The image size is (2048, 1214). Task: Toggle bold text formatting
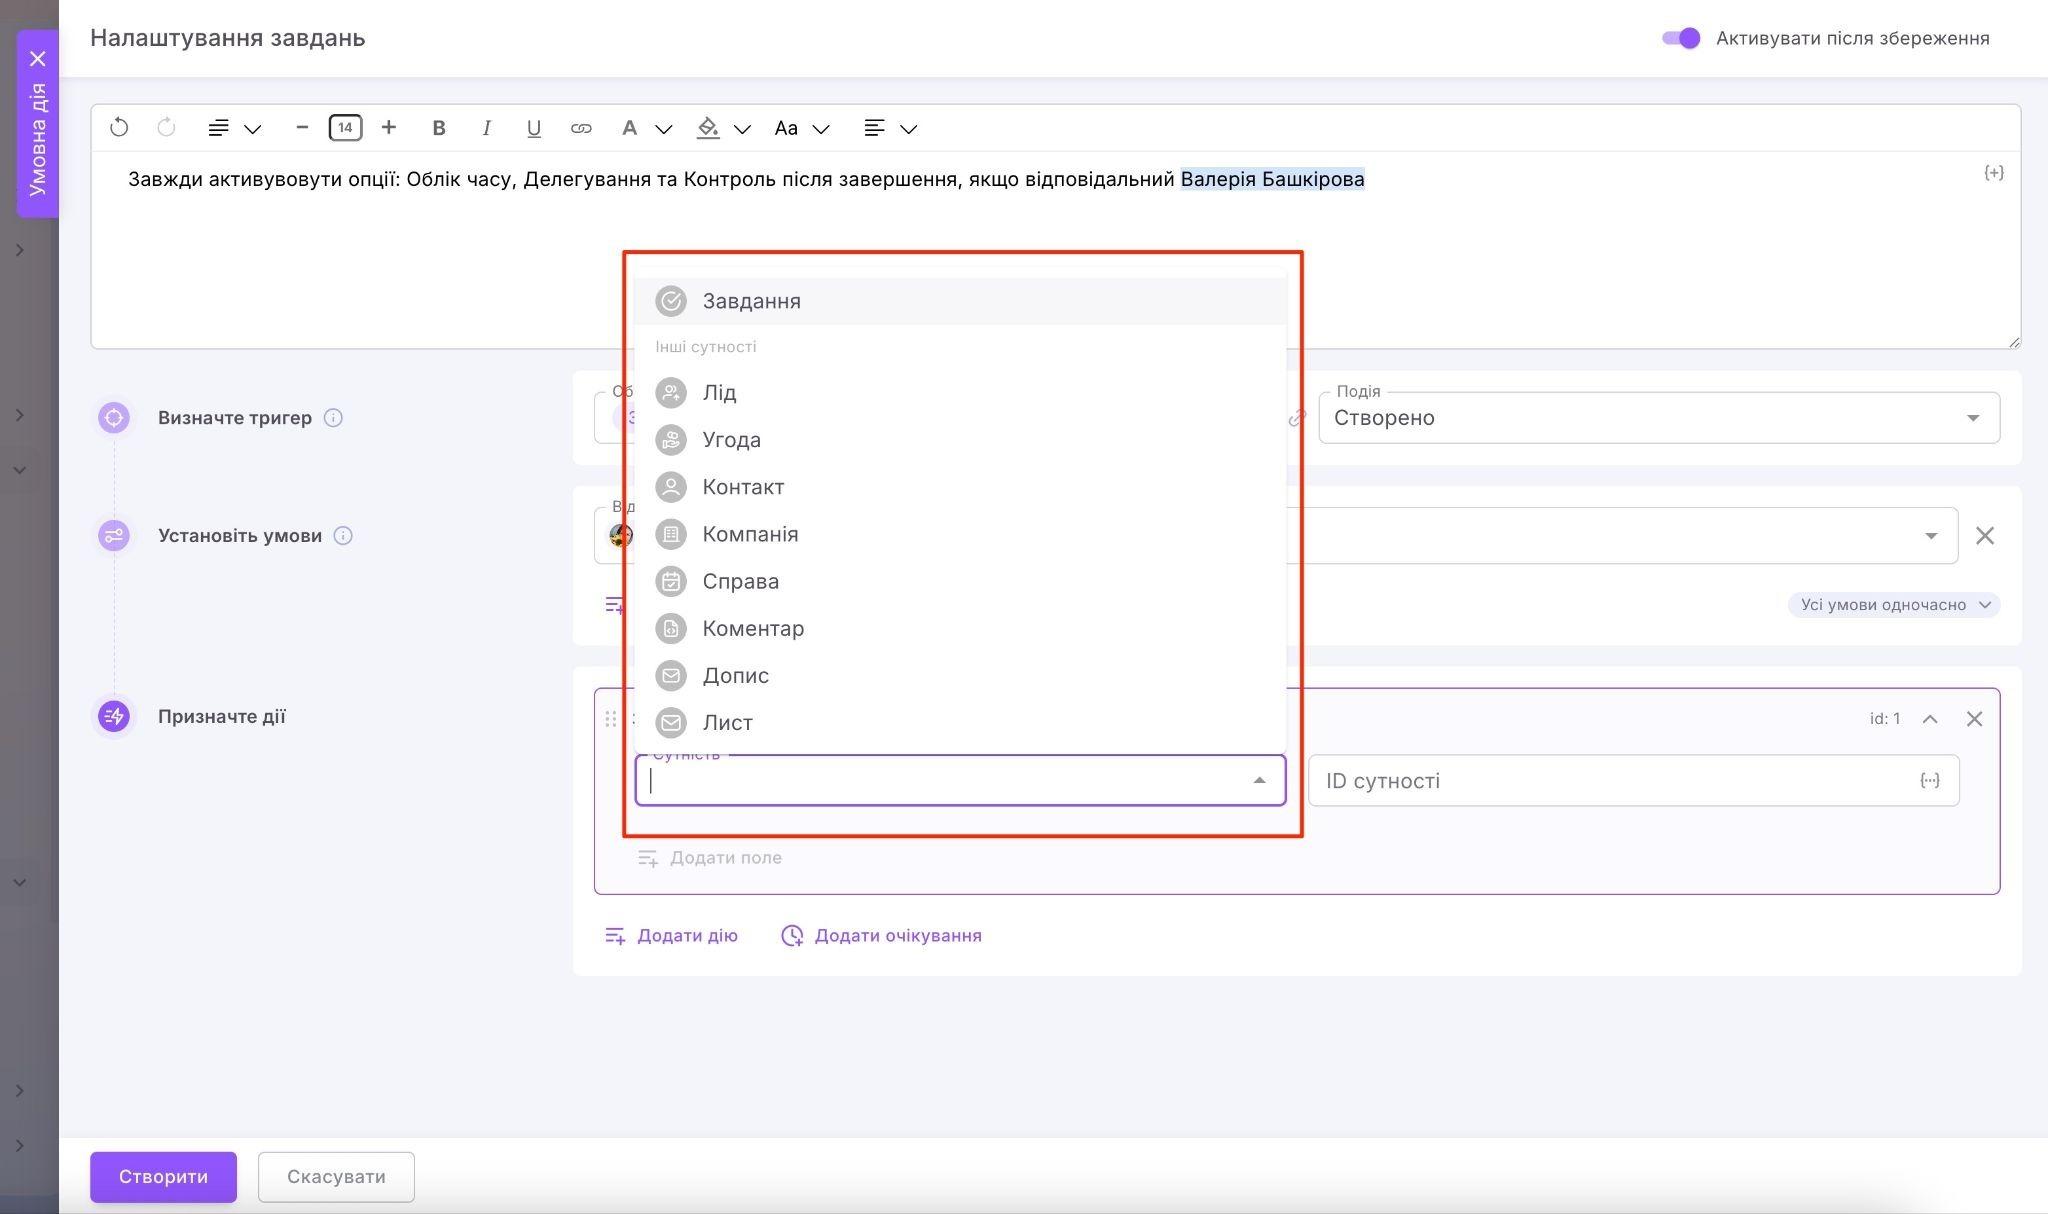[x=438, y=128]
